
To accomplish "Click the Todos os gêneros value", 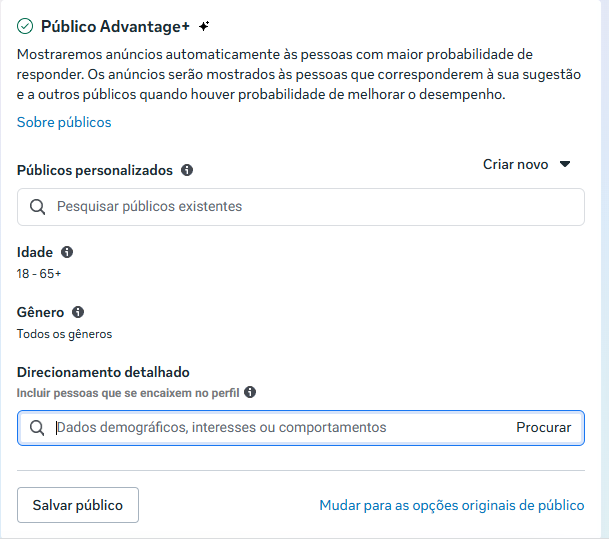I will 64,334.
